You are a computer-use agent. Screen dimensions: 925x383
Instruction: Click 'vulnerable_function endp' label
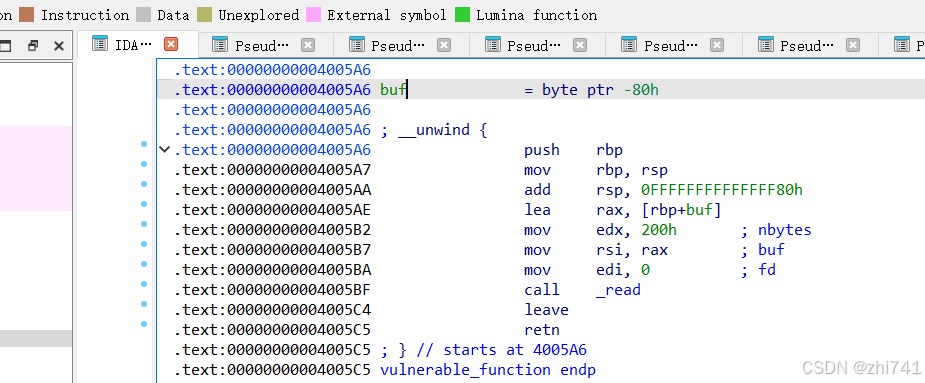click(488, 370)
